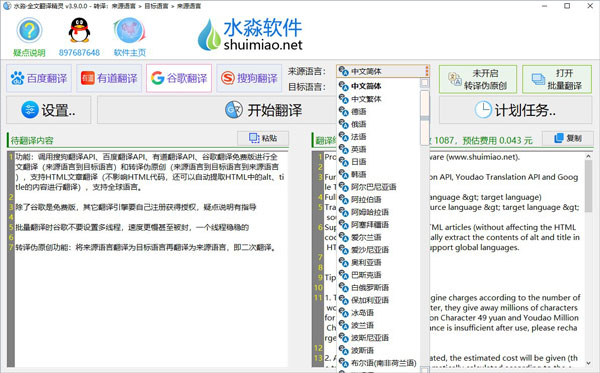Image resolution: width=600 pixels, height=373 pixels.
Task: Select 白俄罗斯语 from the language list
Action: coord(378,287)
